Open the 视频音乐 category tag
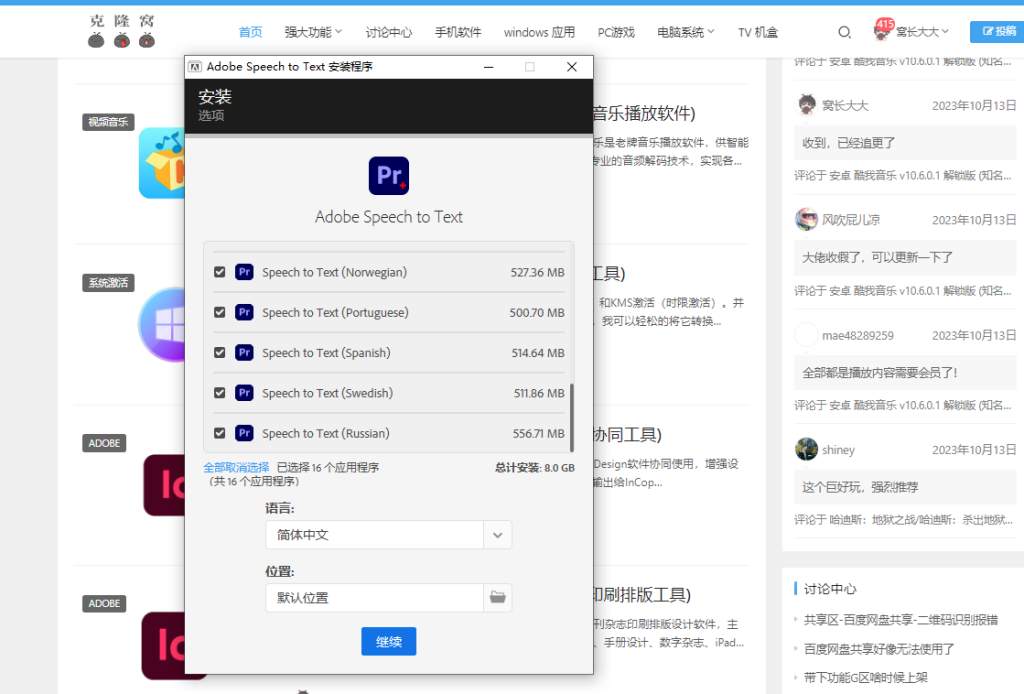 point(108,122)
